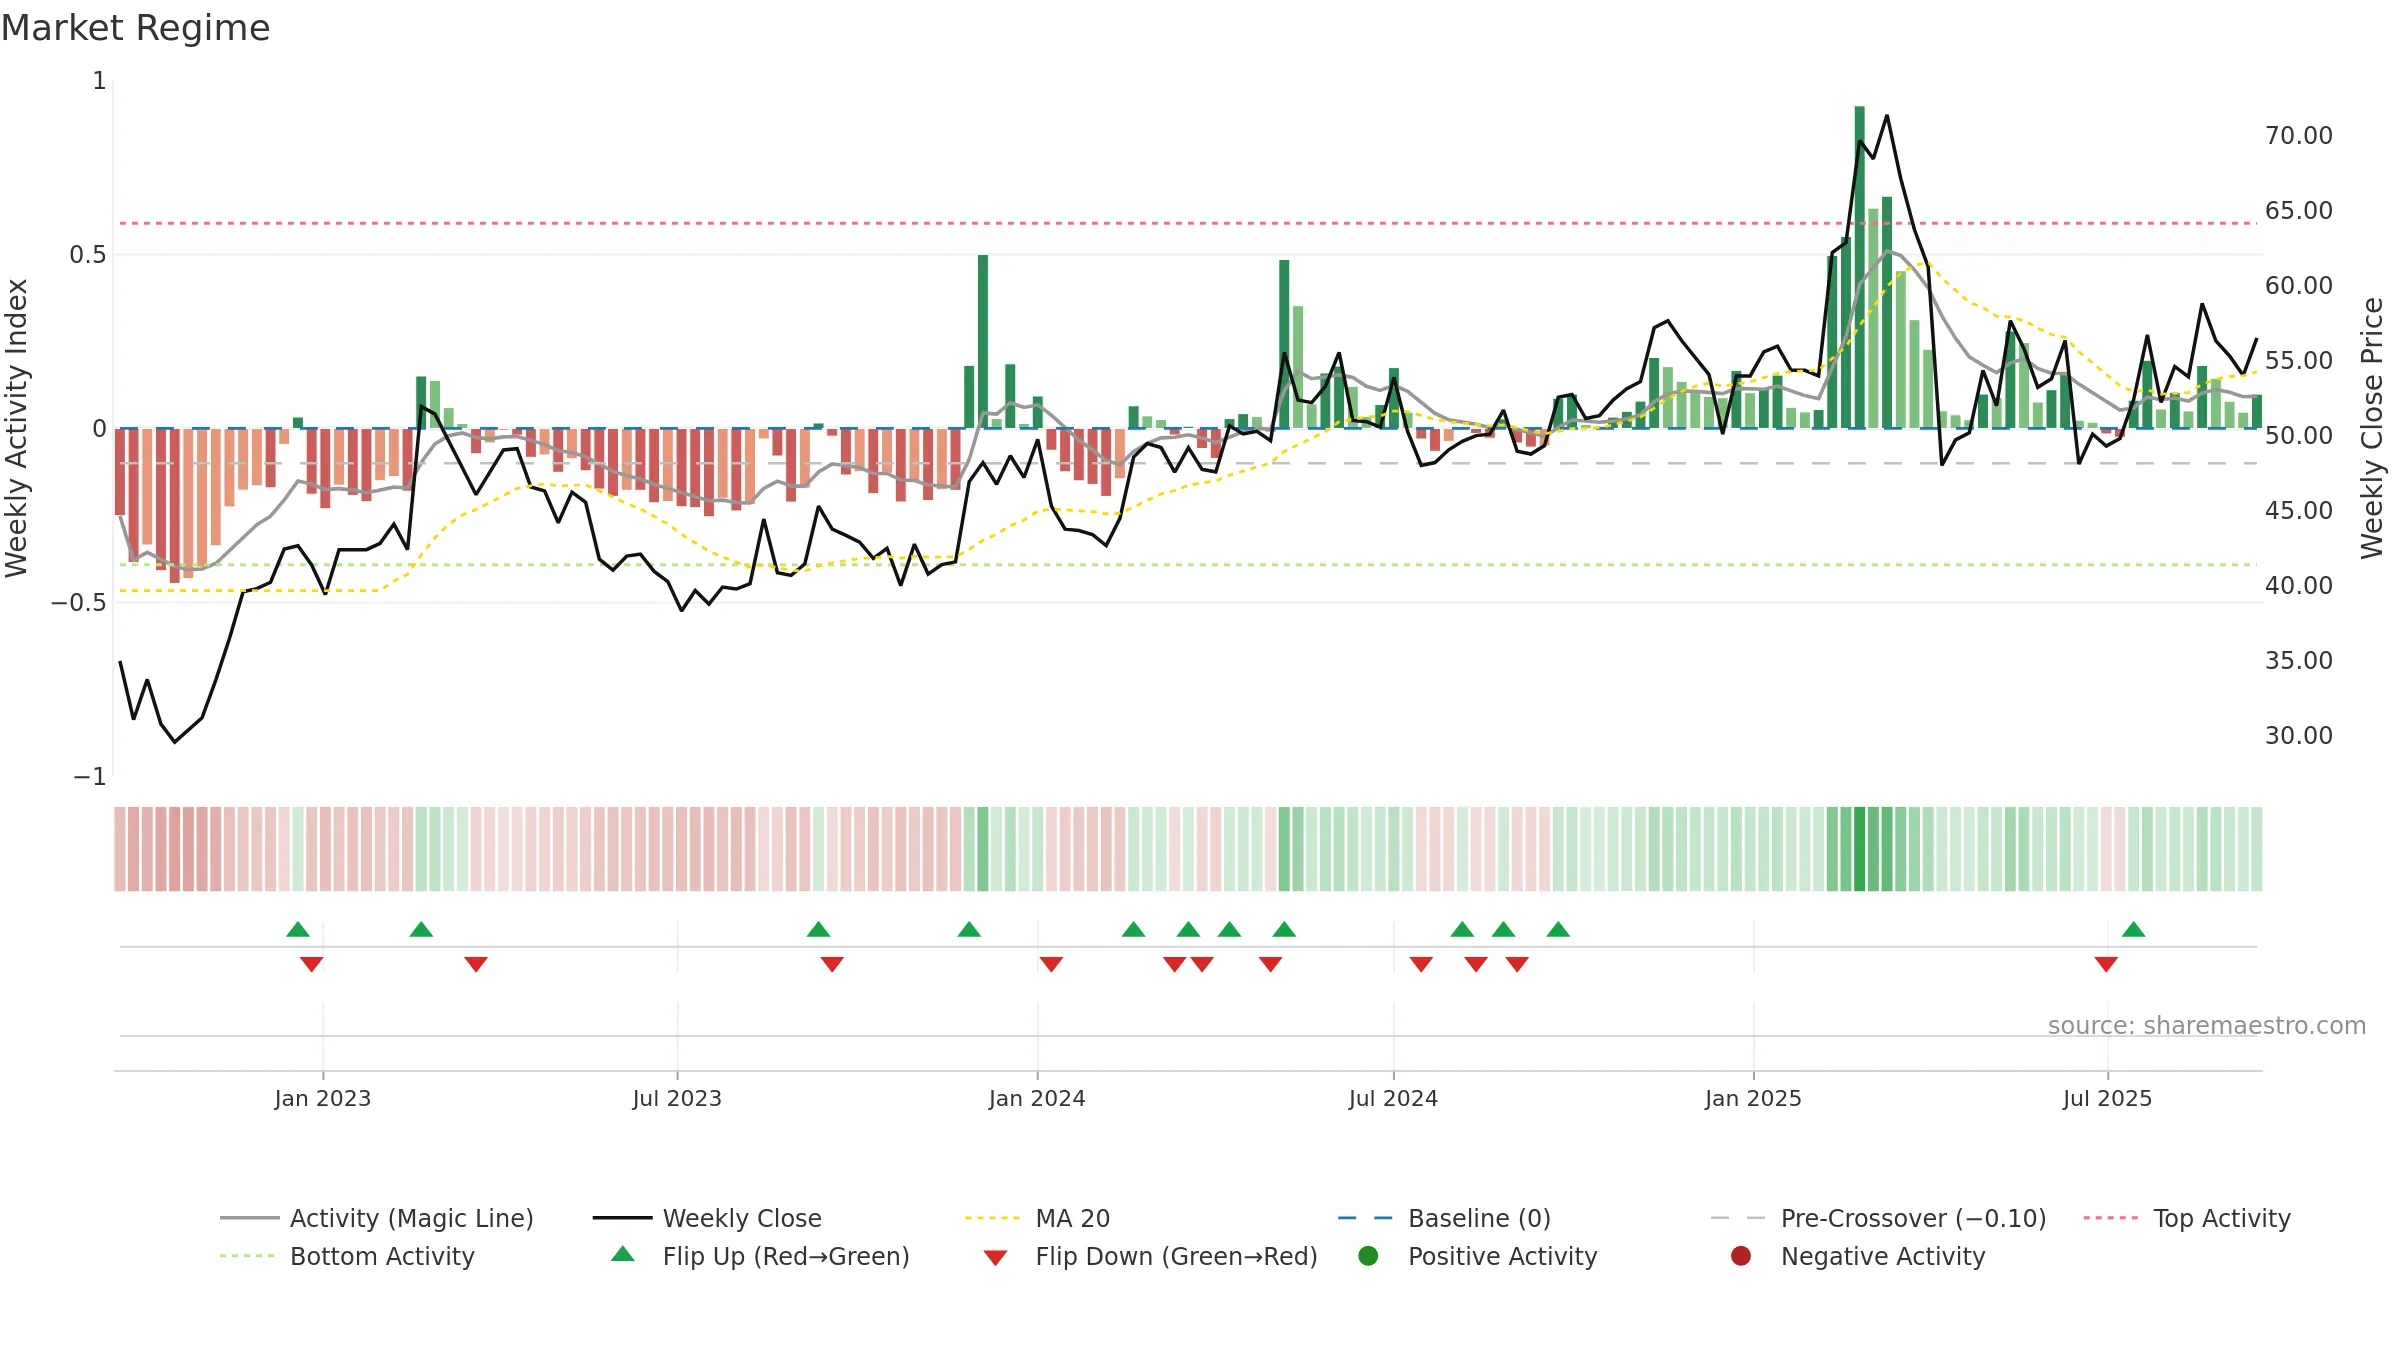The height and width of the screenshot is (1350, 2400).
Task: Click the Market Regime chart title
Action: (135, 28)
